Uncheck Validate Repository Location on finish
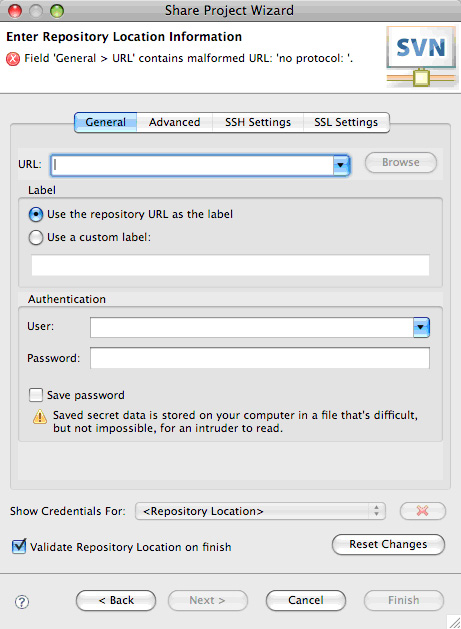 [19, 546]
